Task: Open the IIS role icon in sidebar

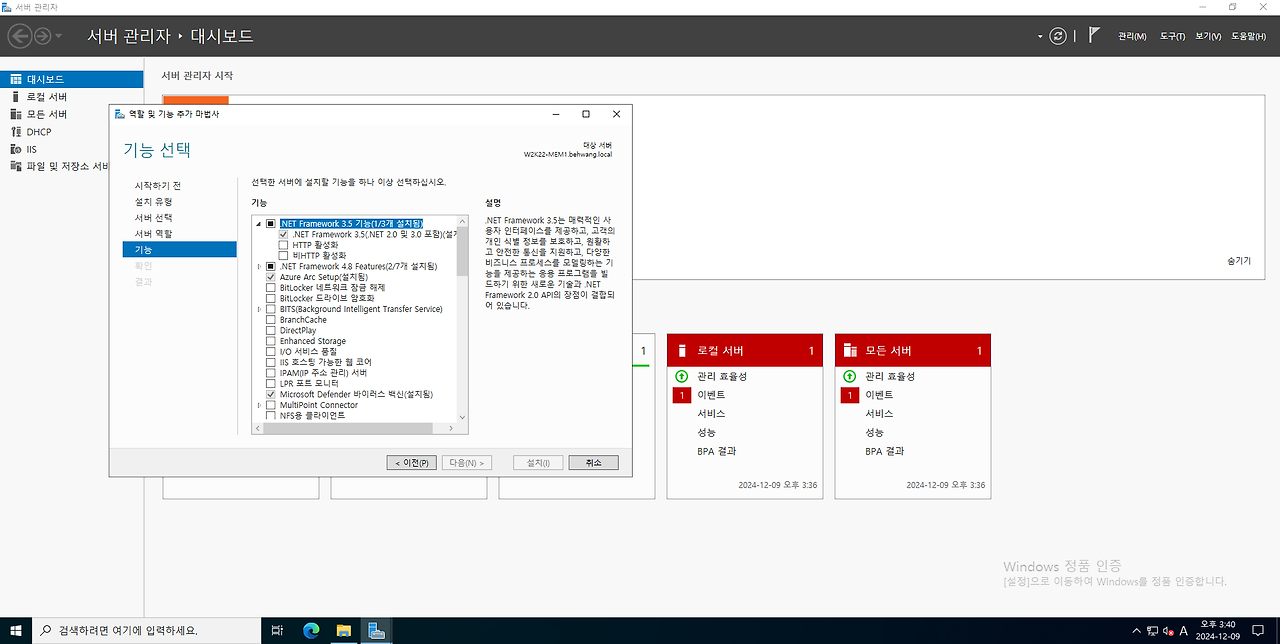Action: click(x=16, y=149)
